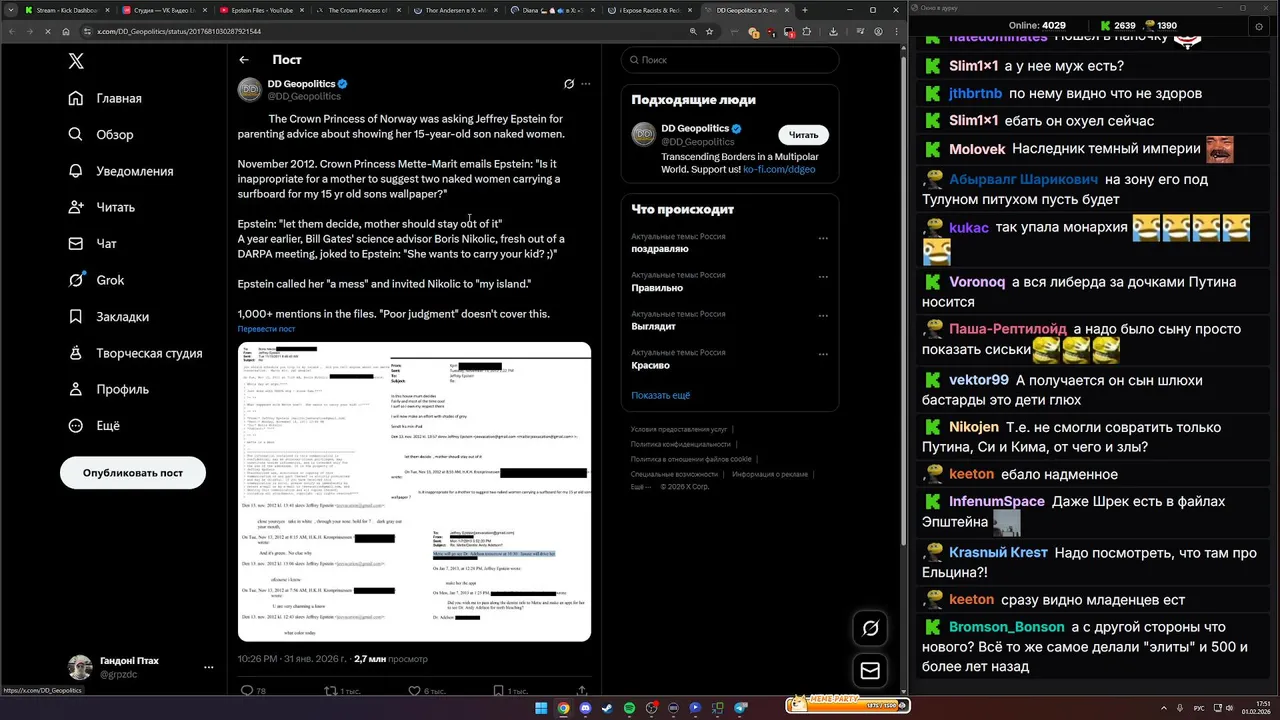Open a new browser tab with plus
1280x720 pixels.
[x=805, y=10]
